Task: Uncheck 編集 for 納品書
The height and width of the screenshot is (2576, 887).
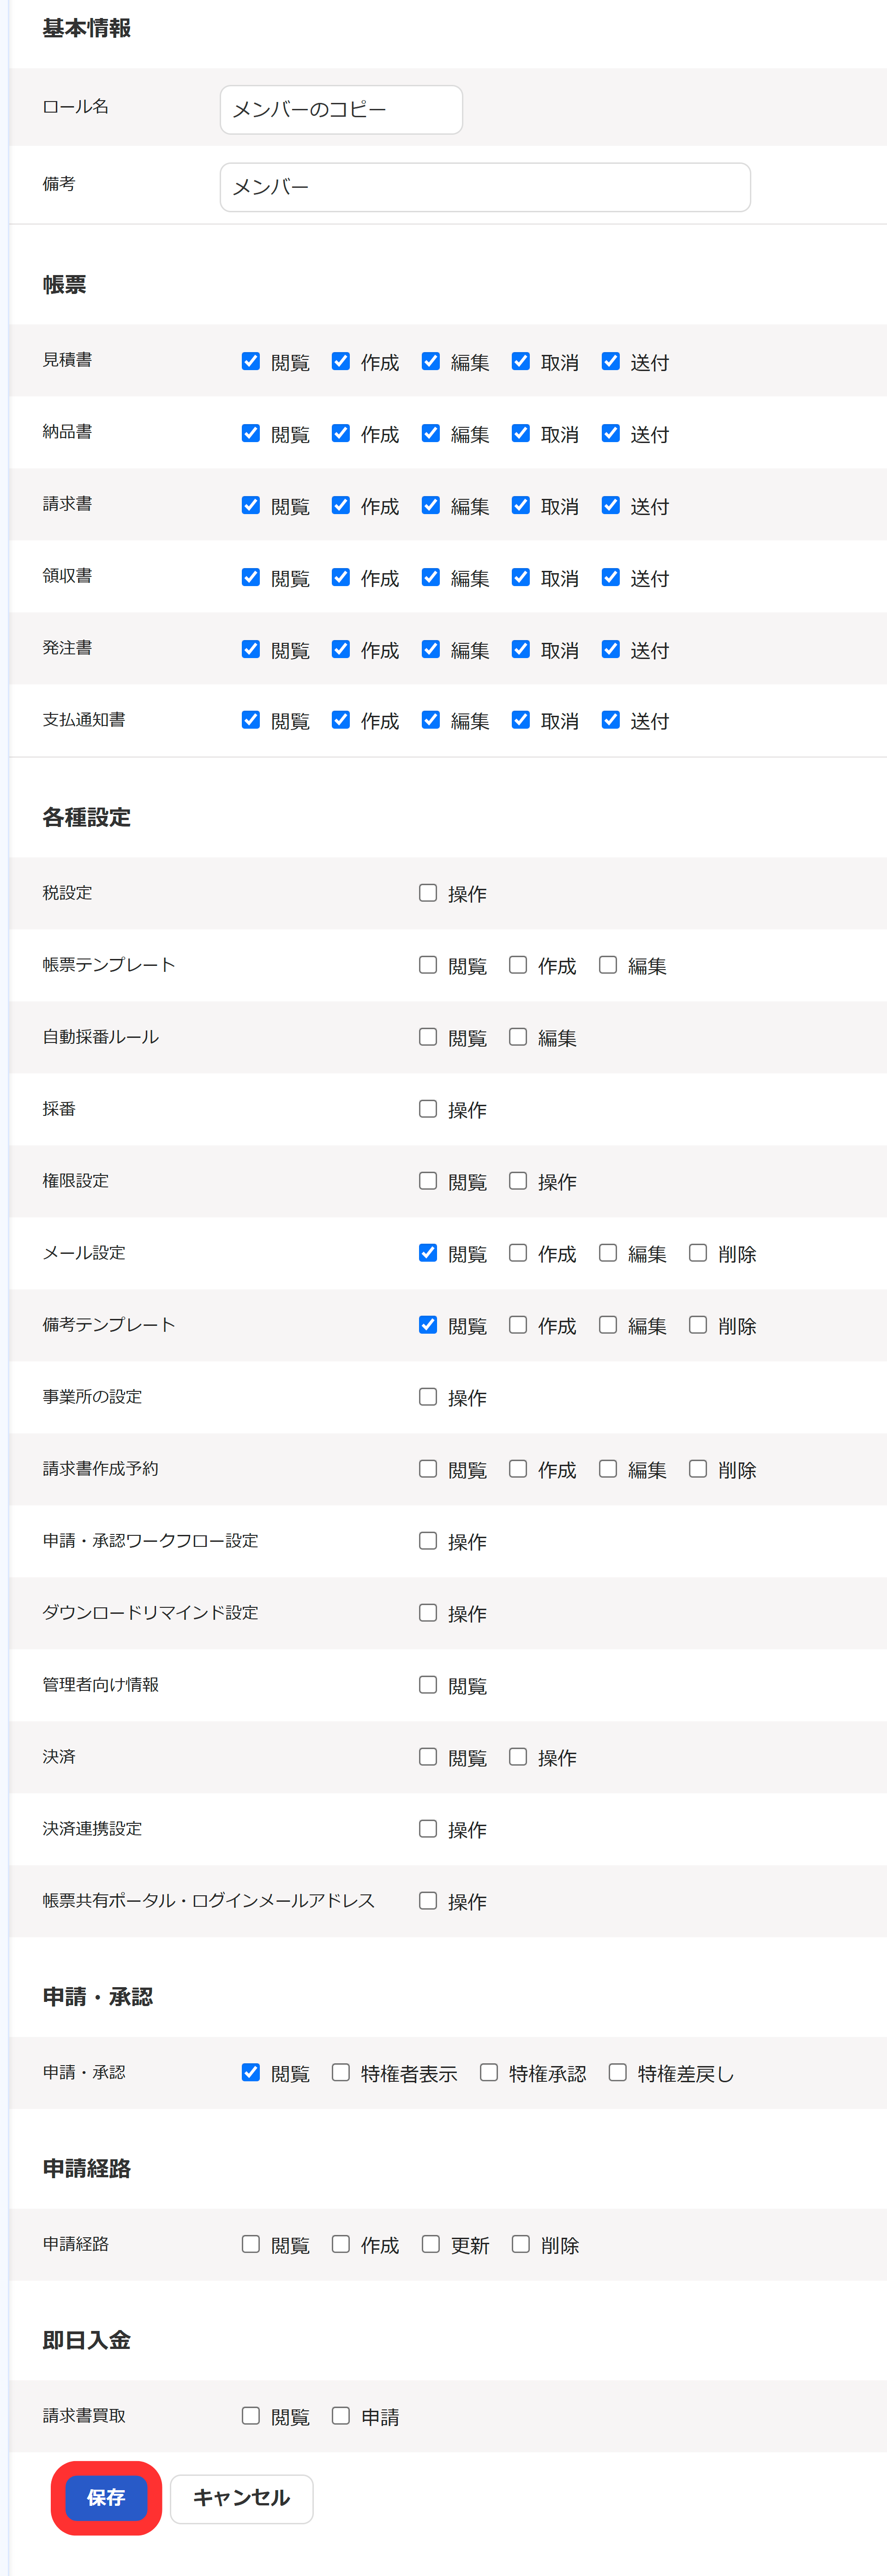Action: (x=431, y=433)
